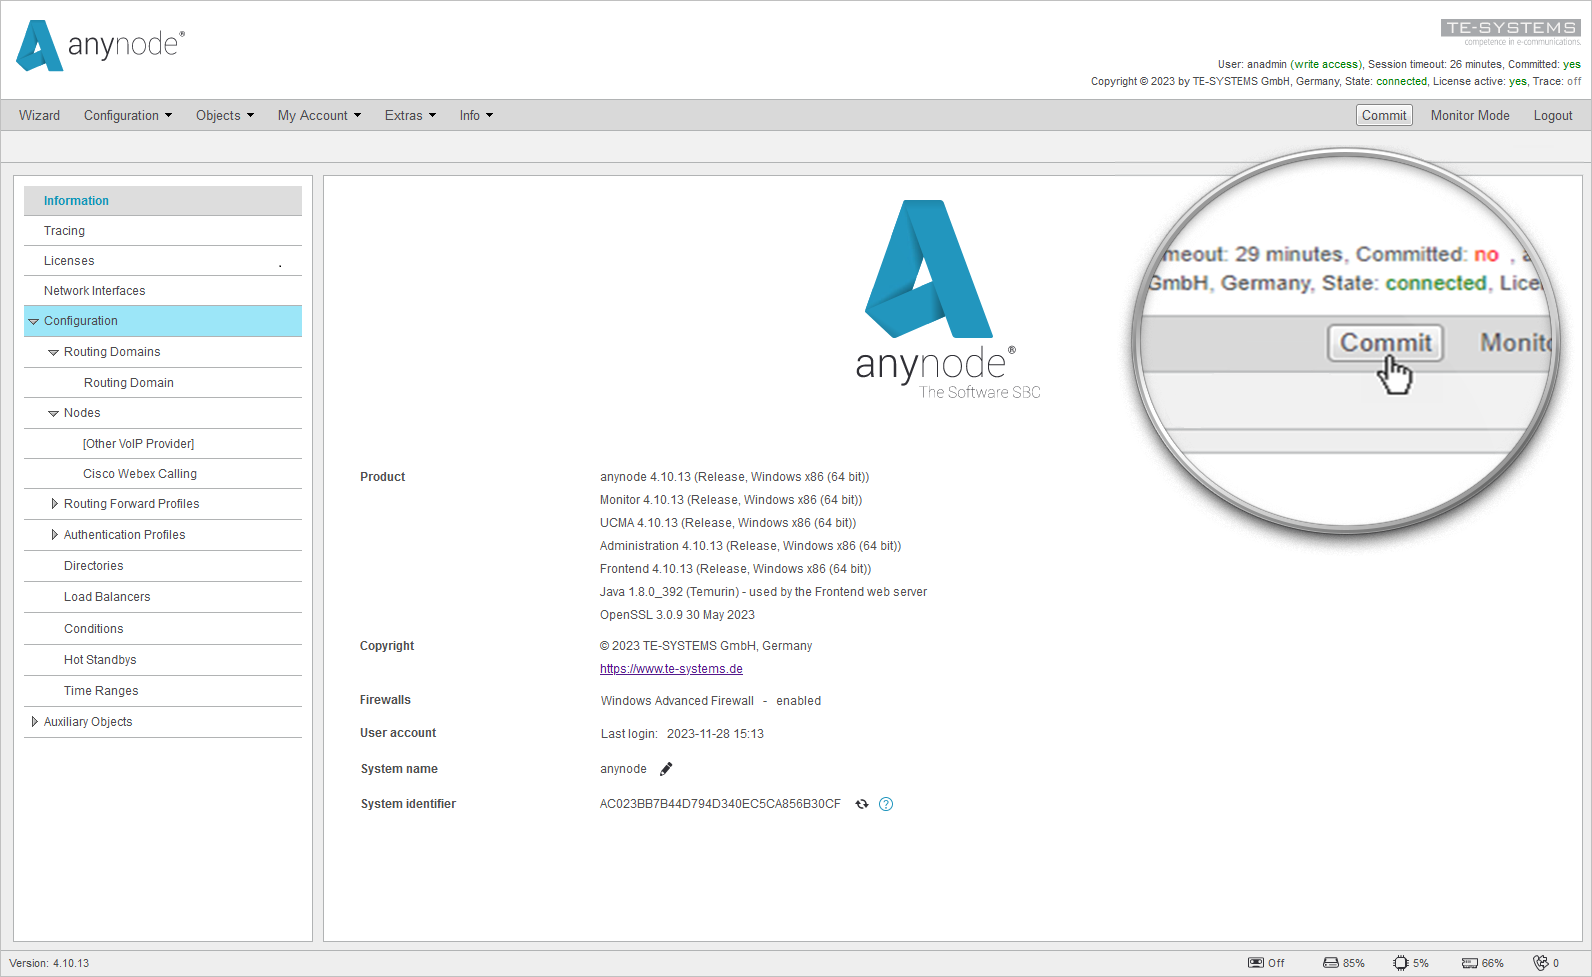The height and width of the screenshot is (977, 1592).
Task: Click the OpenSSL 3.0.9 30 May 2023 line
Action: pos(677,615)
